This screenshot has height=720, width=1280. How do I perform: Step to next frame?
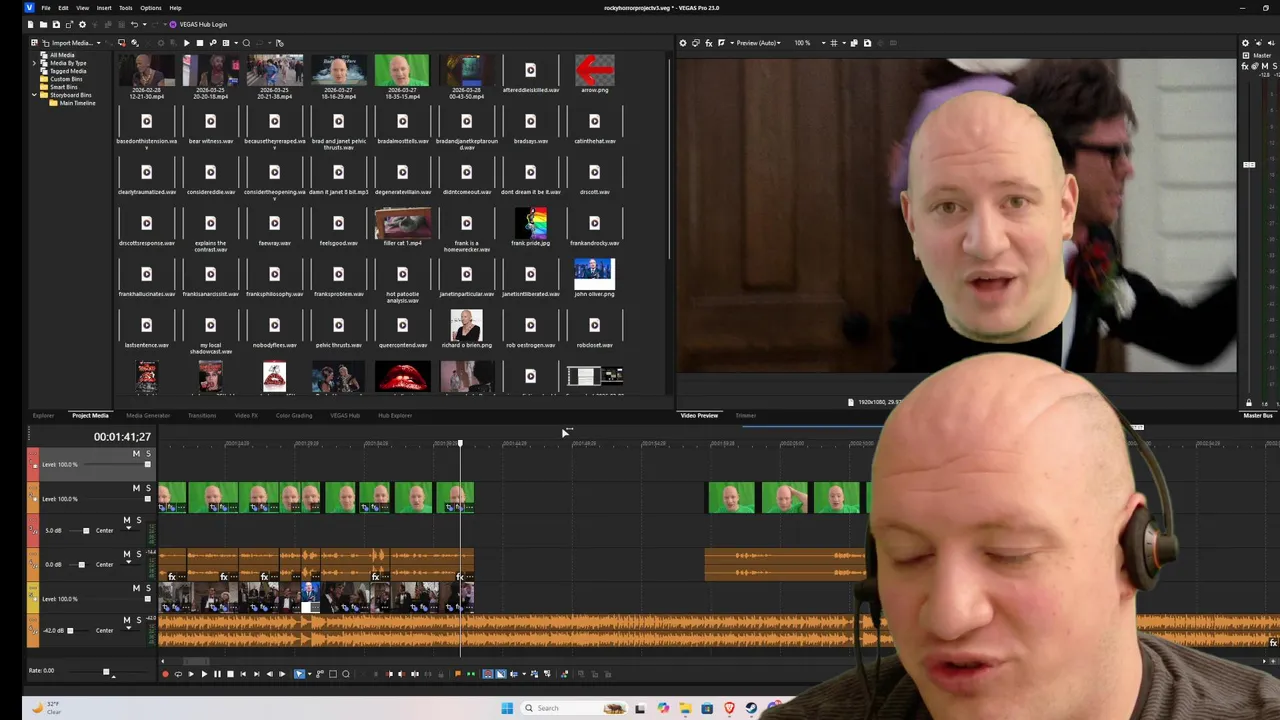tap(282, 674)
